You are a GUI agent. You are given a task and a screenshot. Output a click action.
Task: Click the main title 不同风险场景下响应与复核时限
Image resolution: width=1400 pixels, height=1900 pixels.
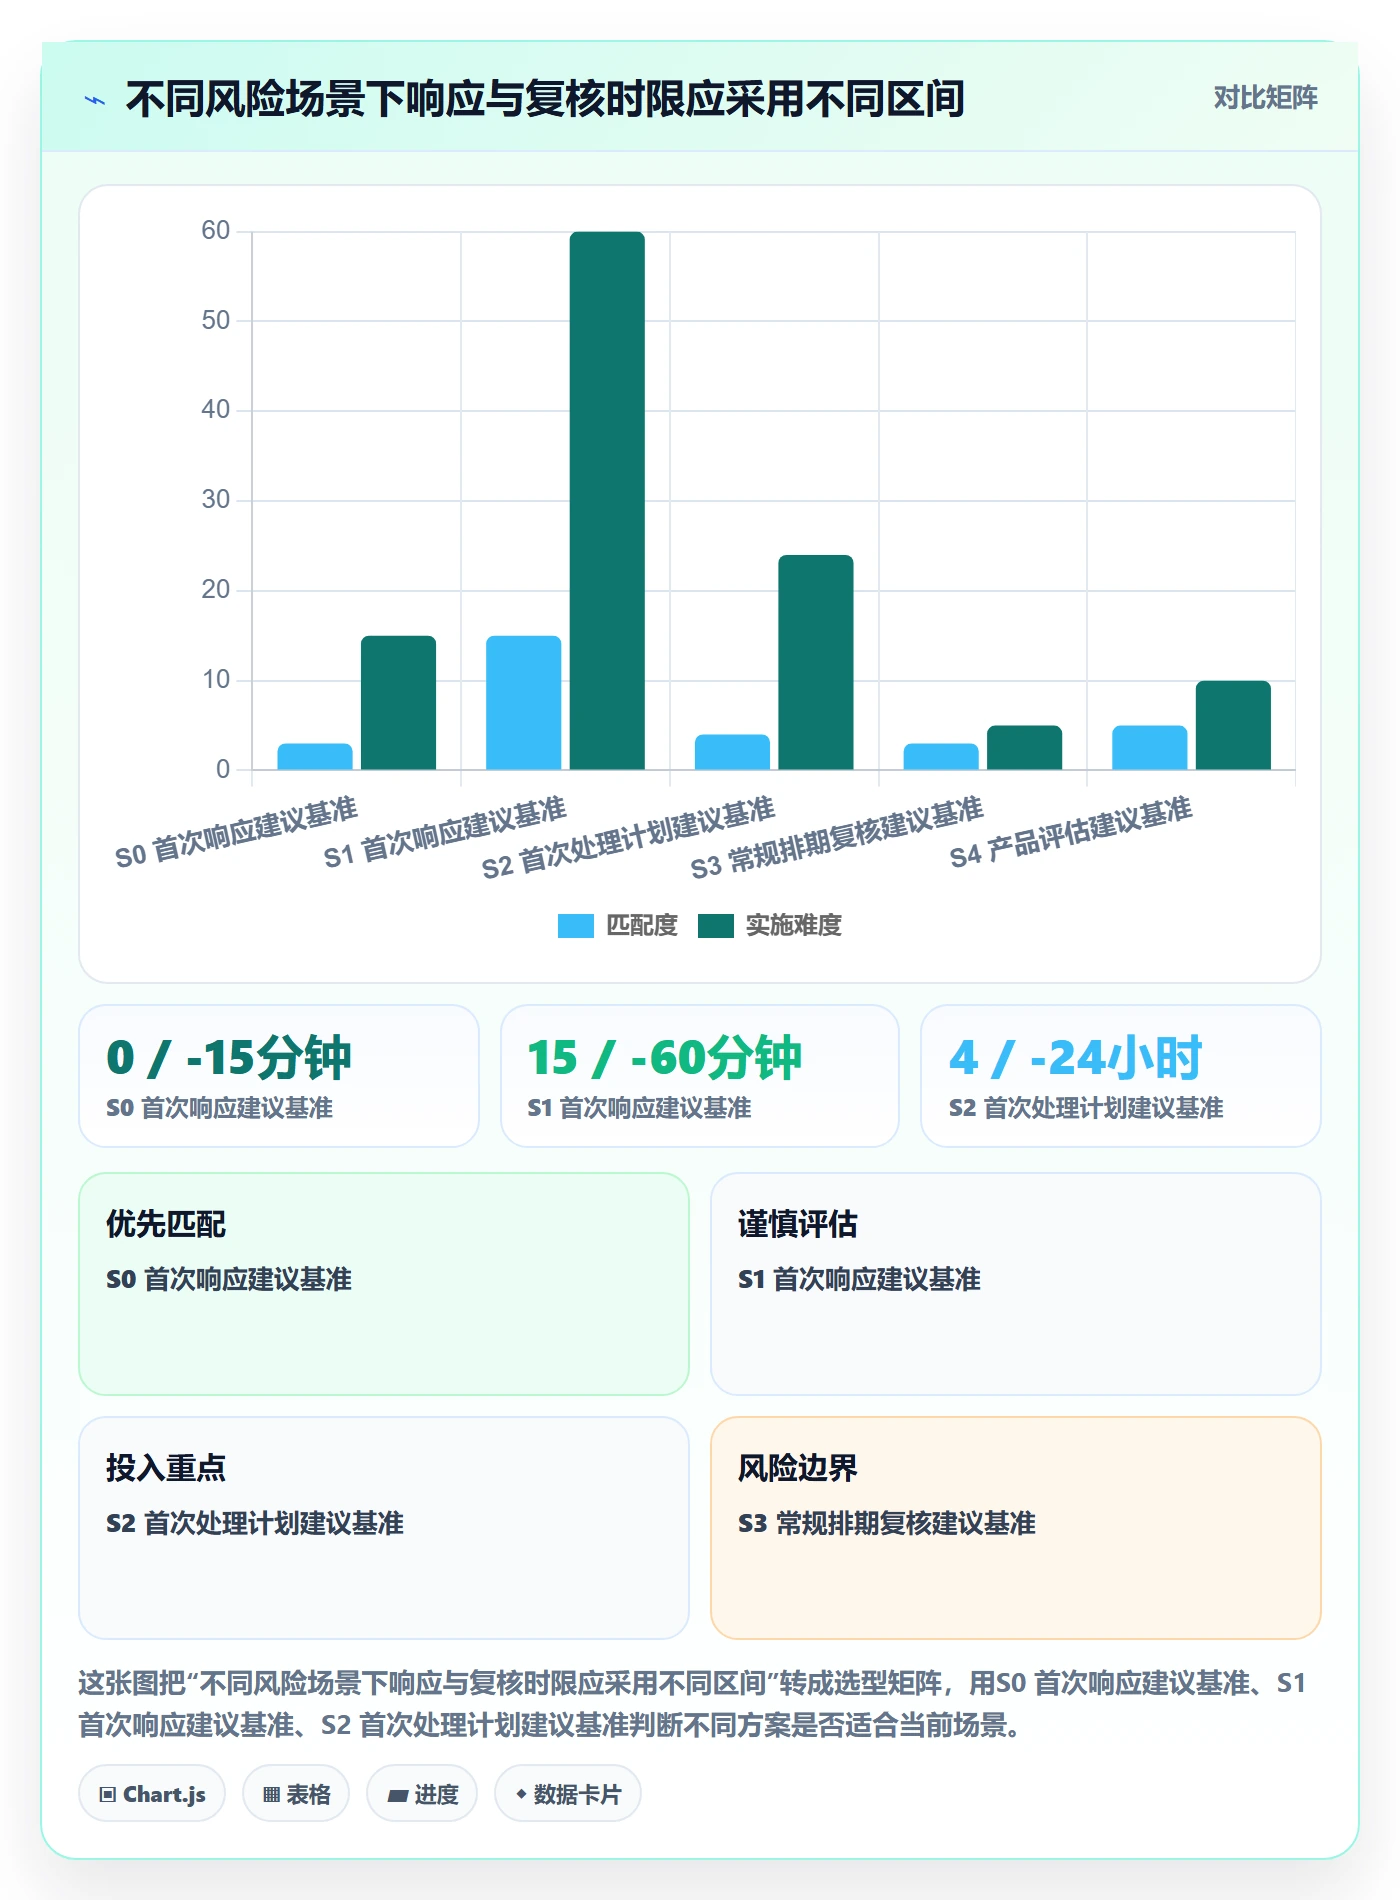coord(545,99)
